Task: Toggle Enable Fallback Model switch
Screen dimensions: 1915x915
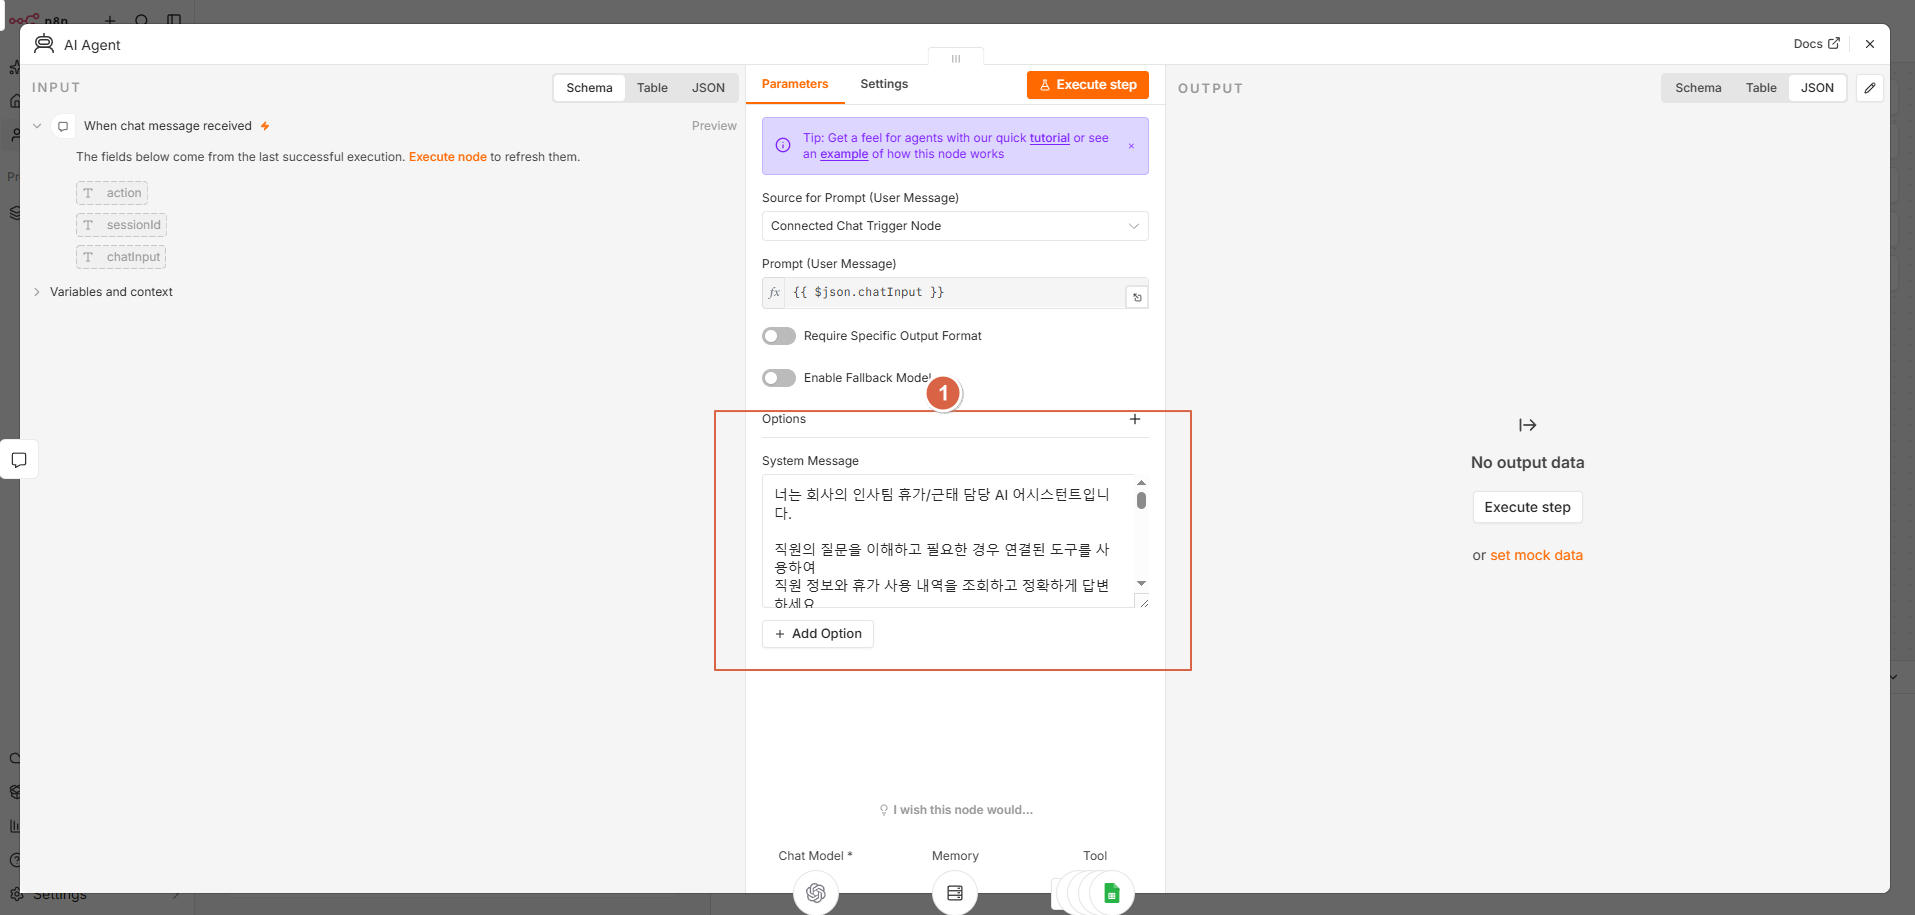Action: pos(779,378)
